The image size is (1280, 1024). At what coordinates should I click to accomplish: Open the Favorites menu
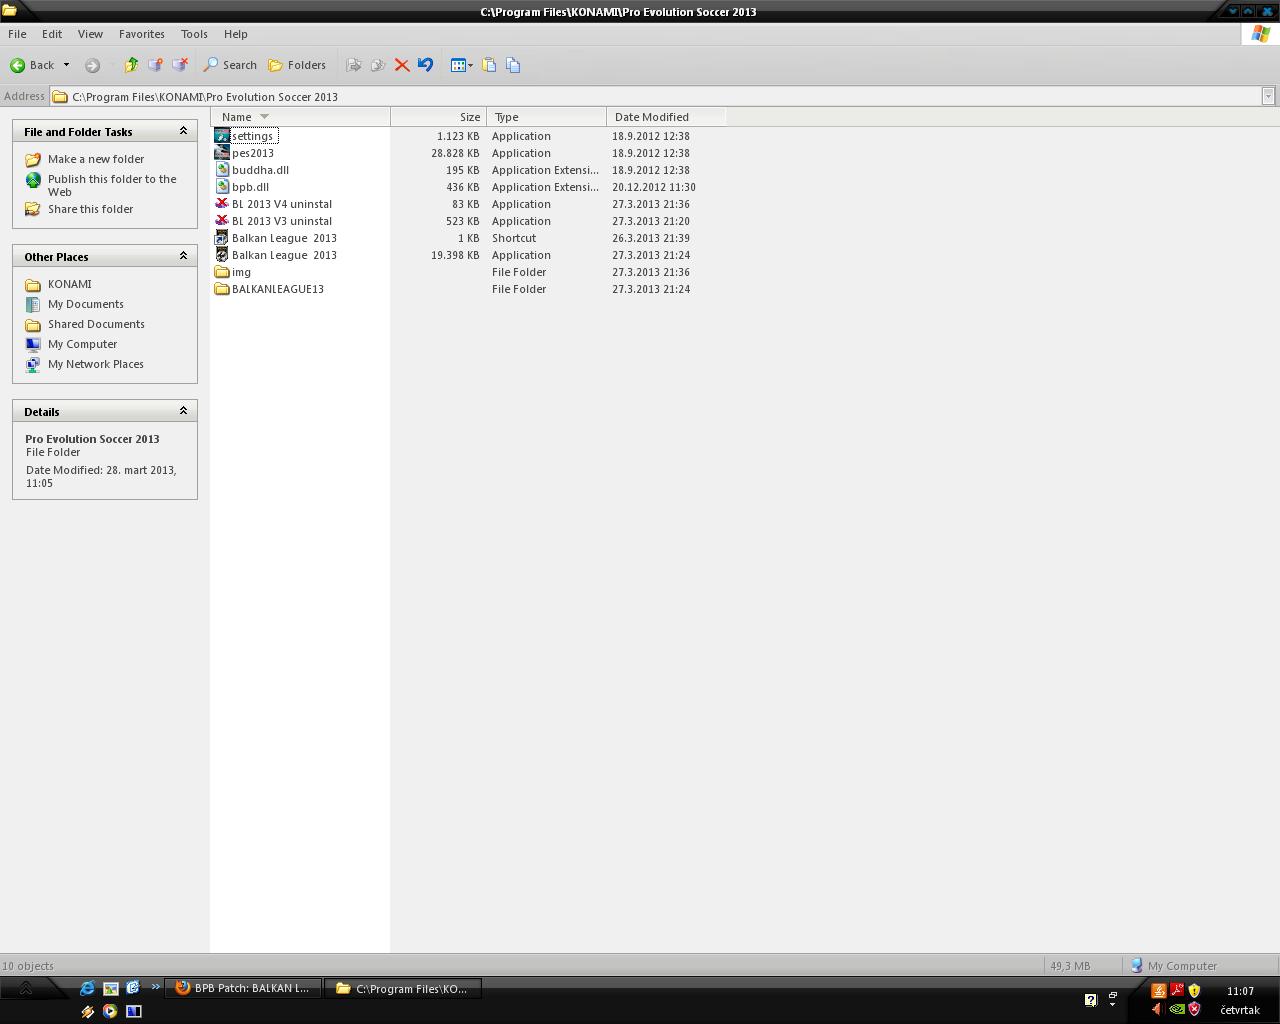click(x=142, y=34)
